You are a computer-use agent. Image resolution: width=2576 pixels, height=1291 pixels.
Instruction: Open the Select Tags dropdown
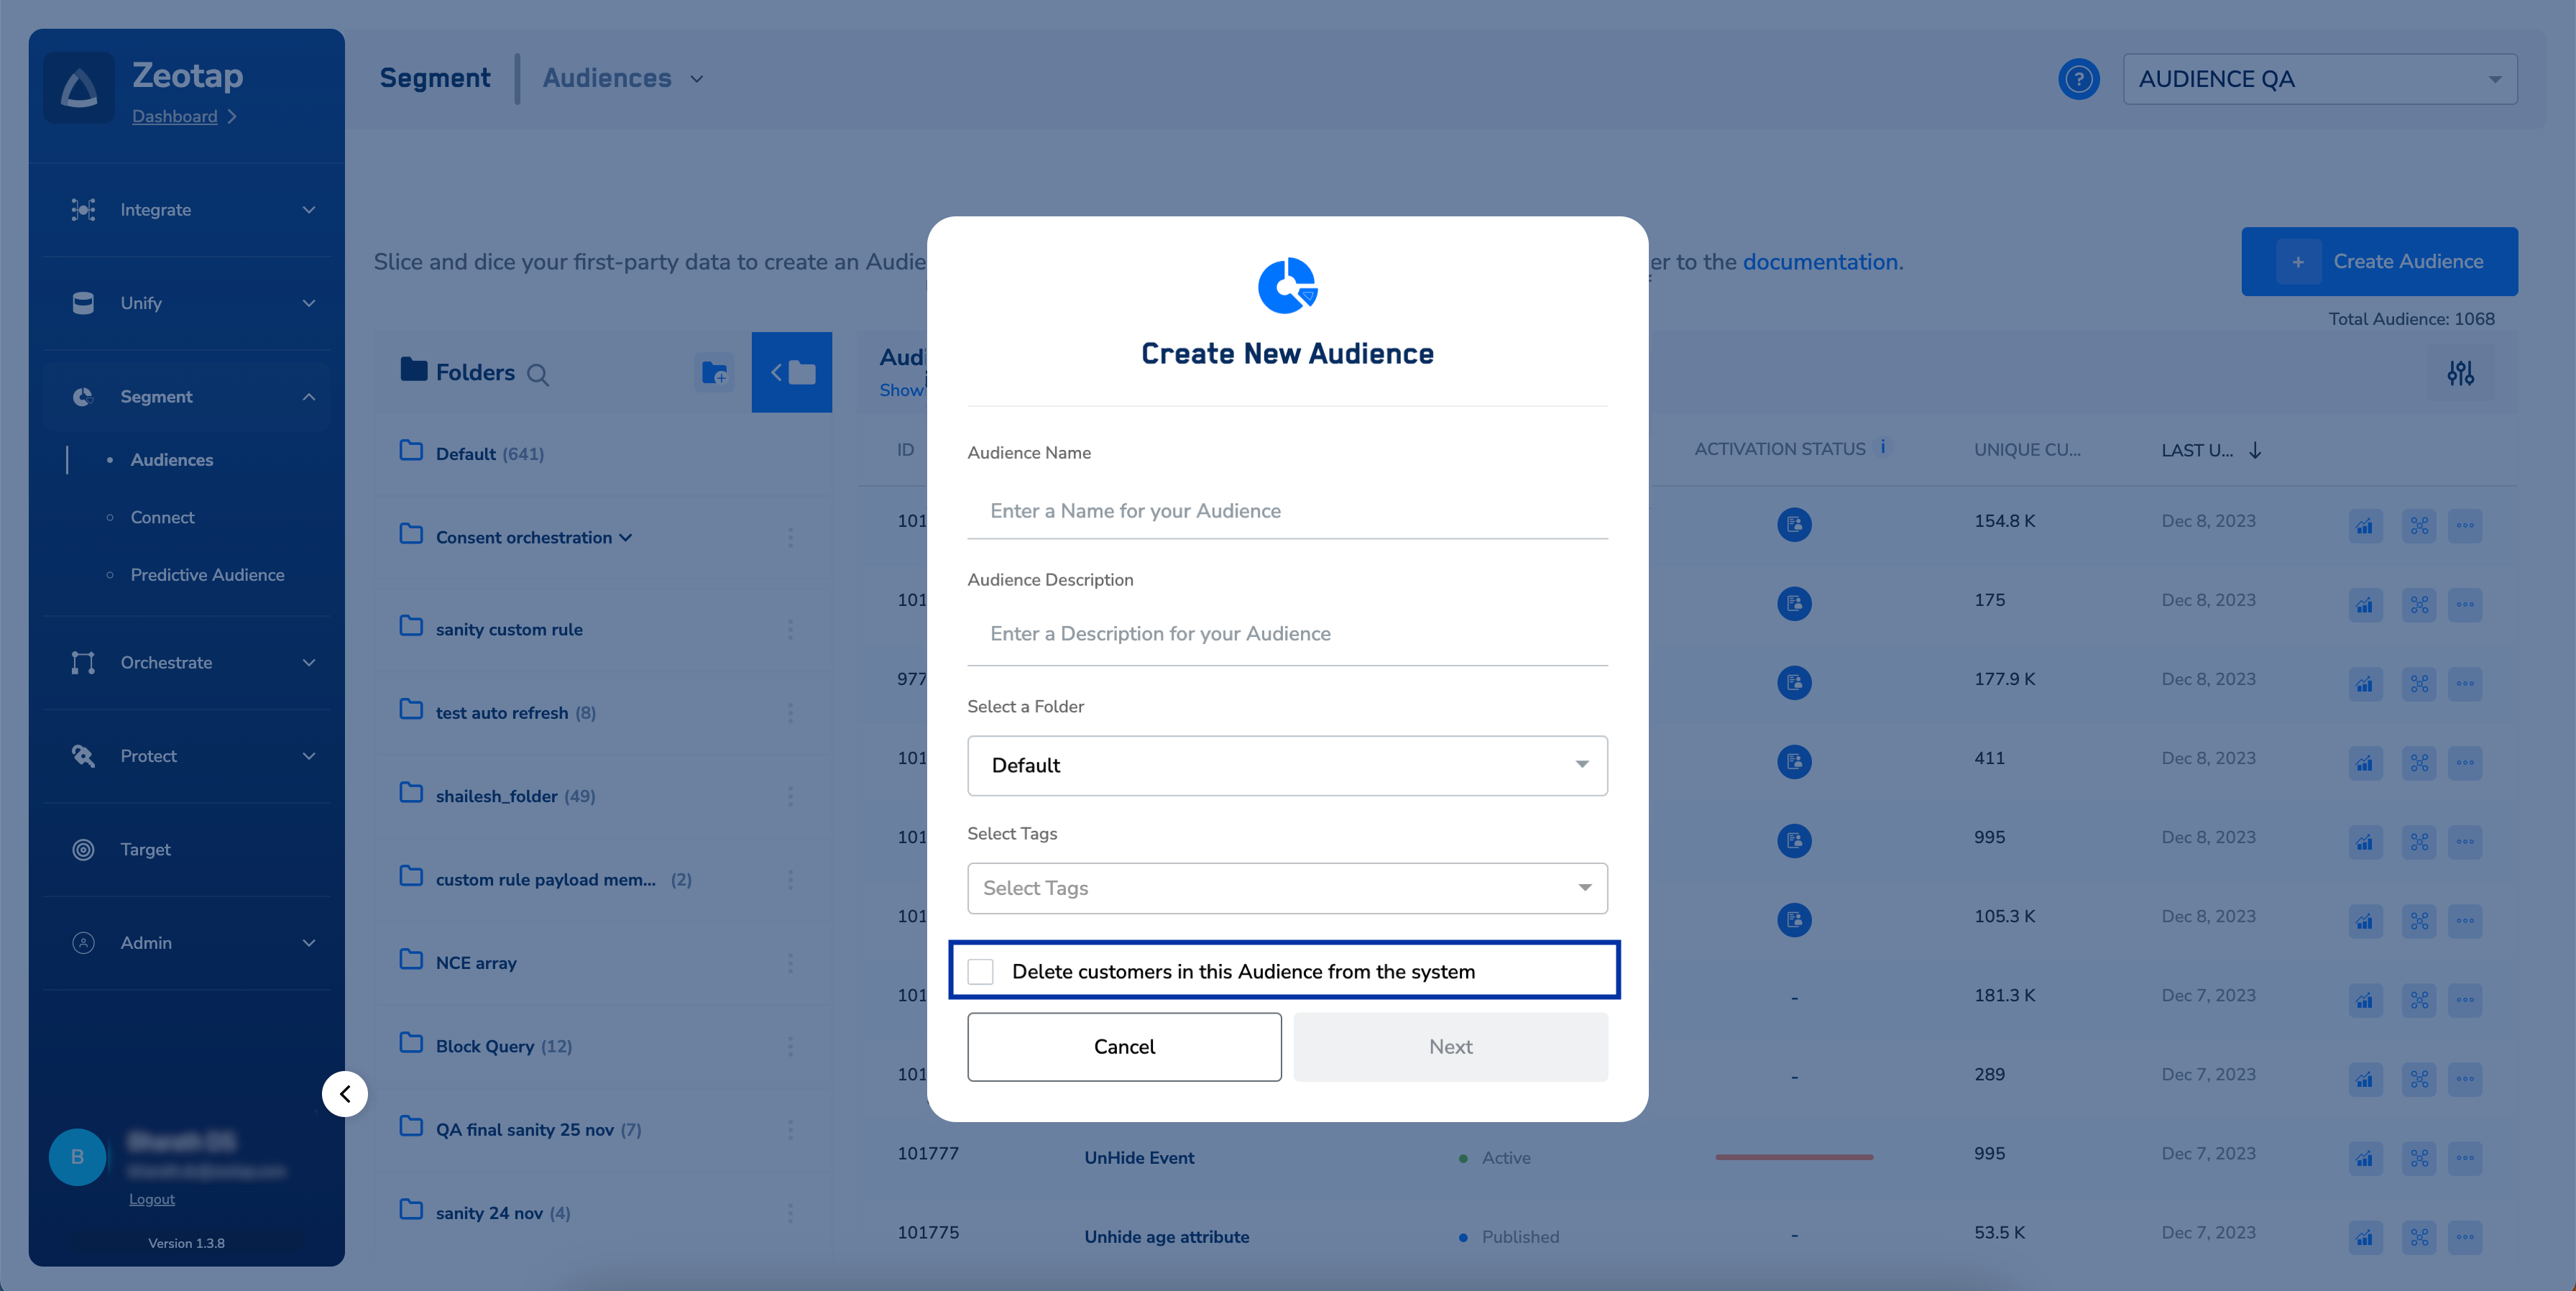click(1287, 888)
